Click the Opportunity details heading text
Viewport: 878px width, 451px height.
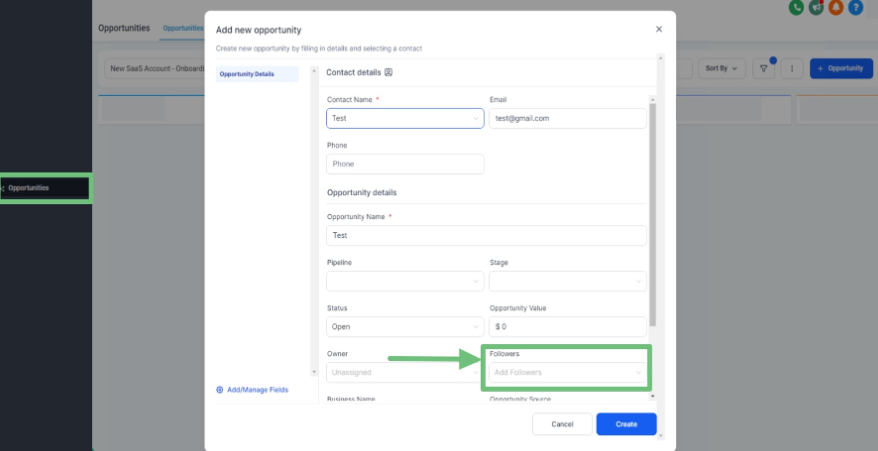click(362, 193)
